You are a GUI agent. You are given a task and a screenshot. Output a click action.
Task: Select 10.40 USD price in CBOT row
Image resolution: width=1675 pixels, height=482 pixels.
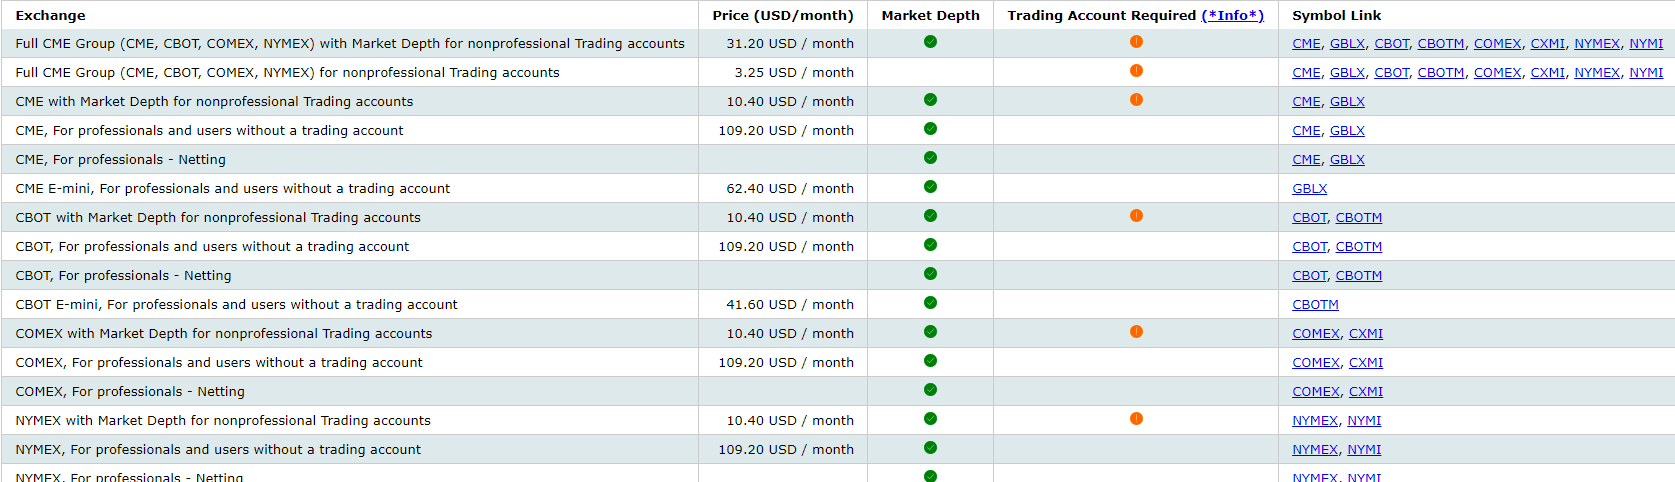pyautogui.click(x=790, y=218)
